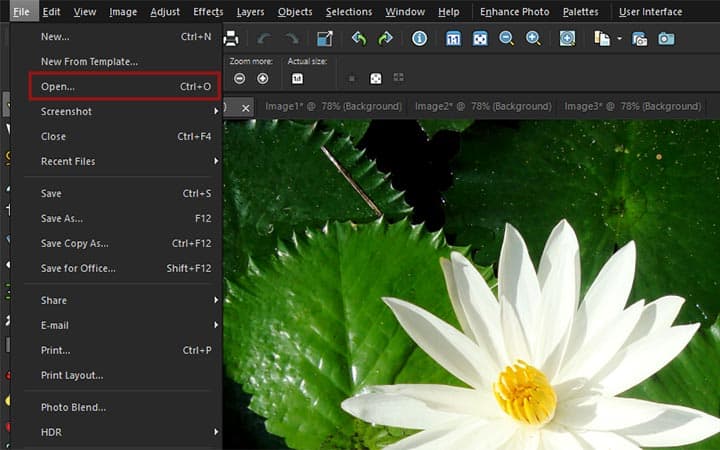Click the Print icon in the toolbar
720x450 pixels.
(231, 39)
